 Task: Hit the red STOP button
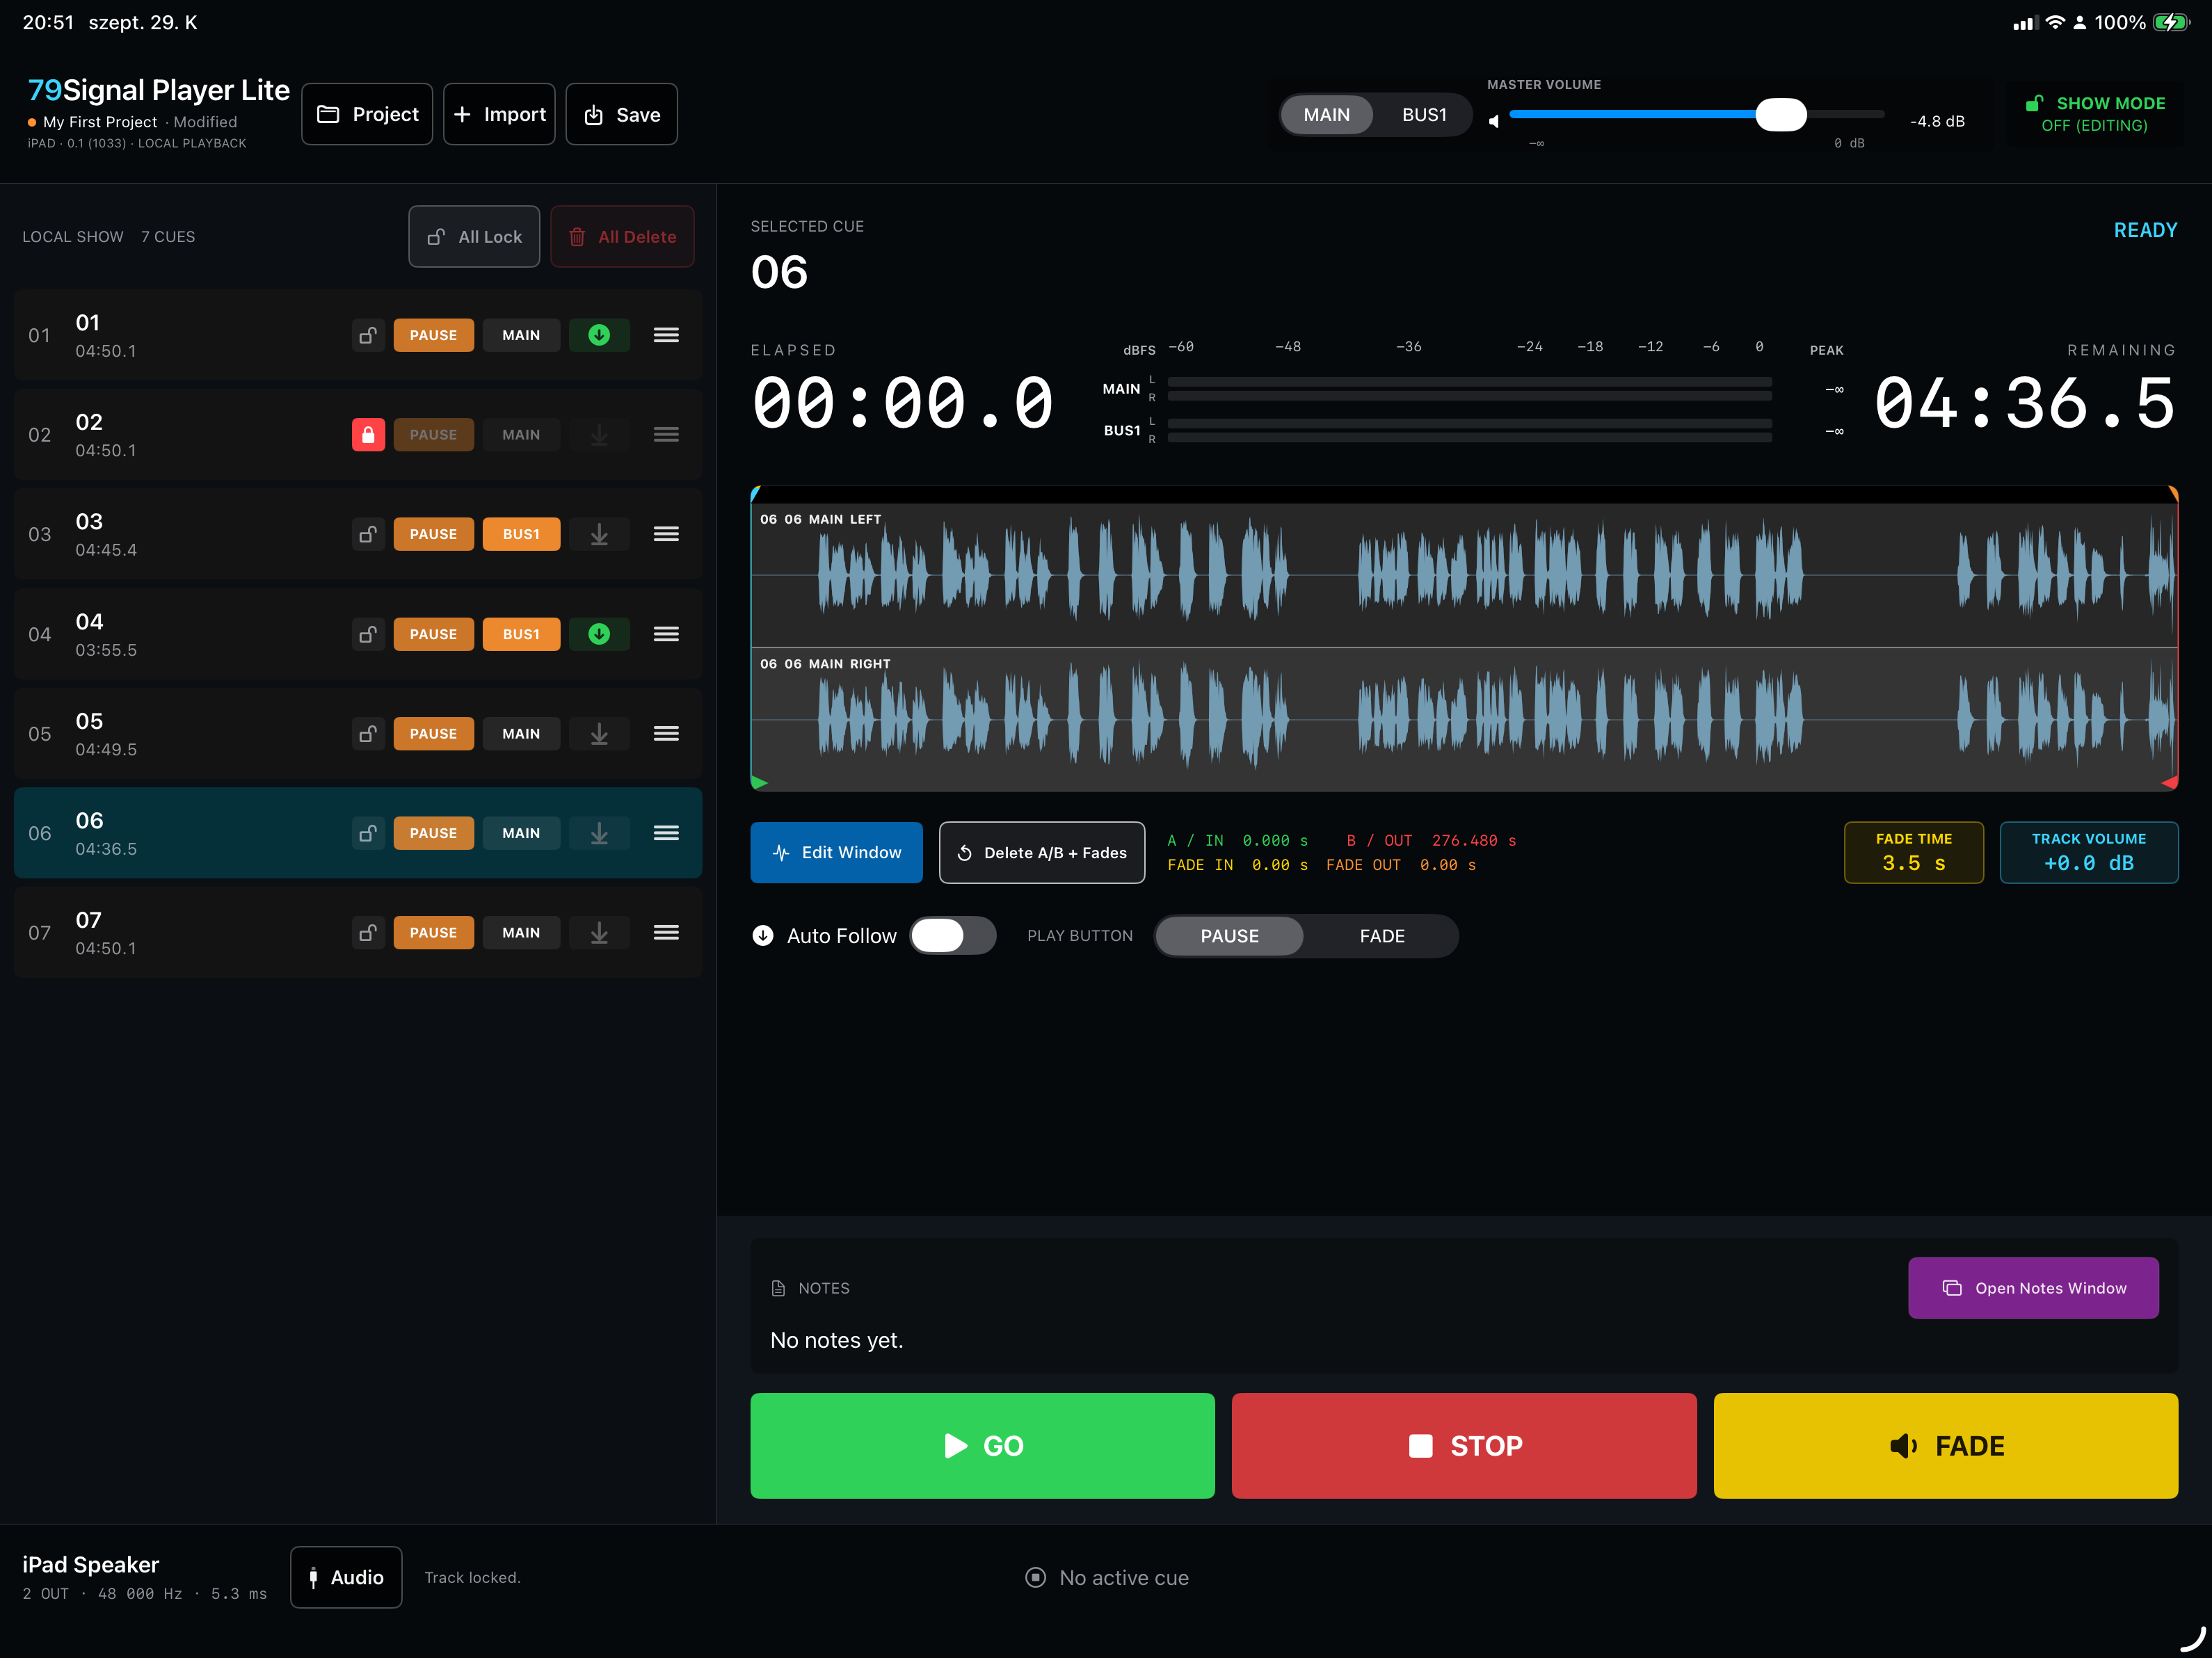pyautogui.click(x=1464, y=1446)
